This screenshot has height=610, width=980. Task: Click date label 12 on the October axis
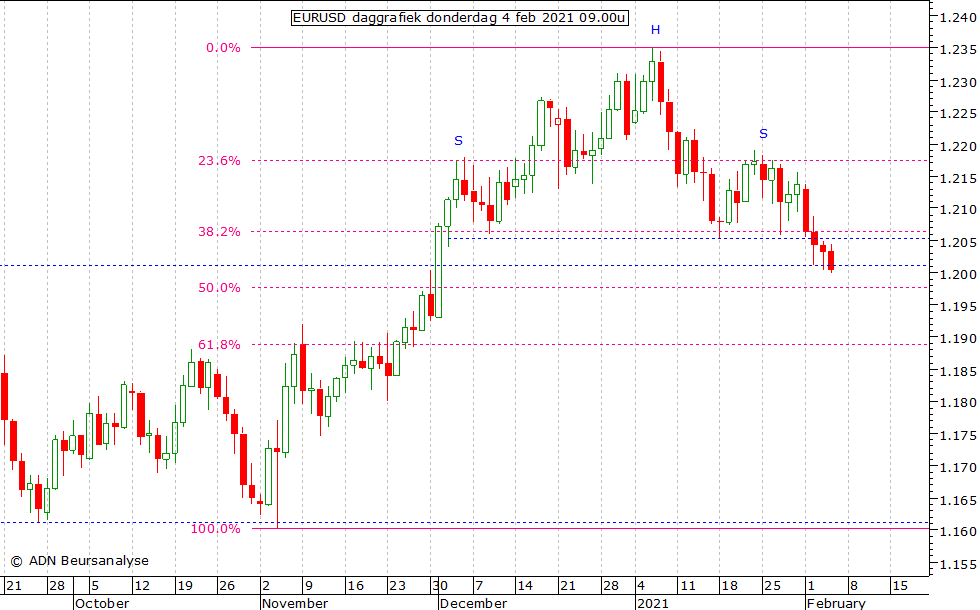pyautogui.click(x=142, y=586)
